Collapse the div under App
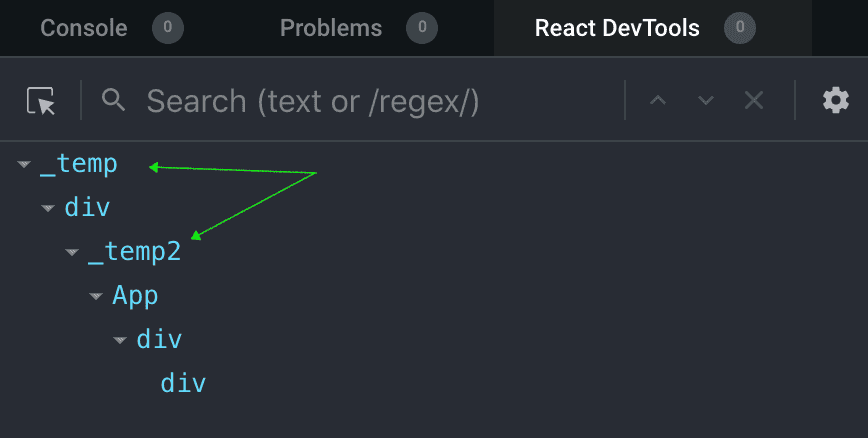Screen dimensions: 868x438 coord(120,341)
